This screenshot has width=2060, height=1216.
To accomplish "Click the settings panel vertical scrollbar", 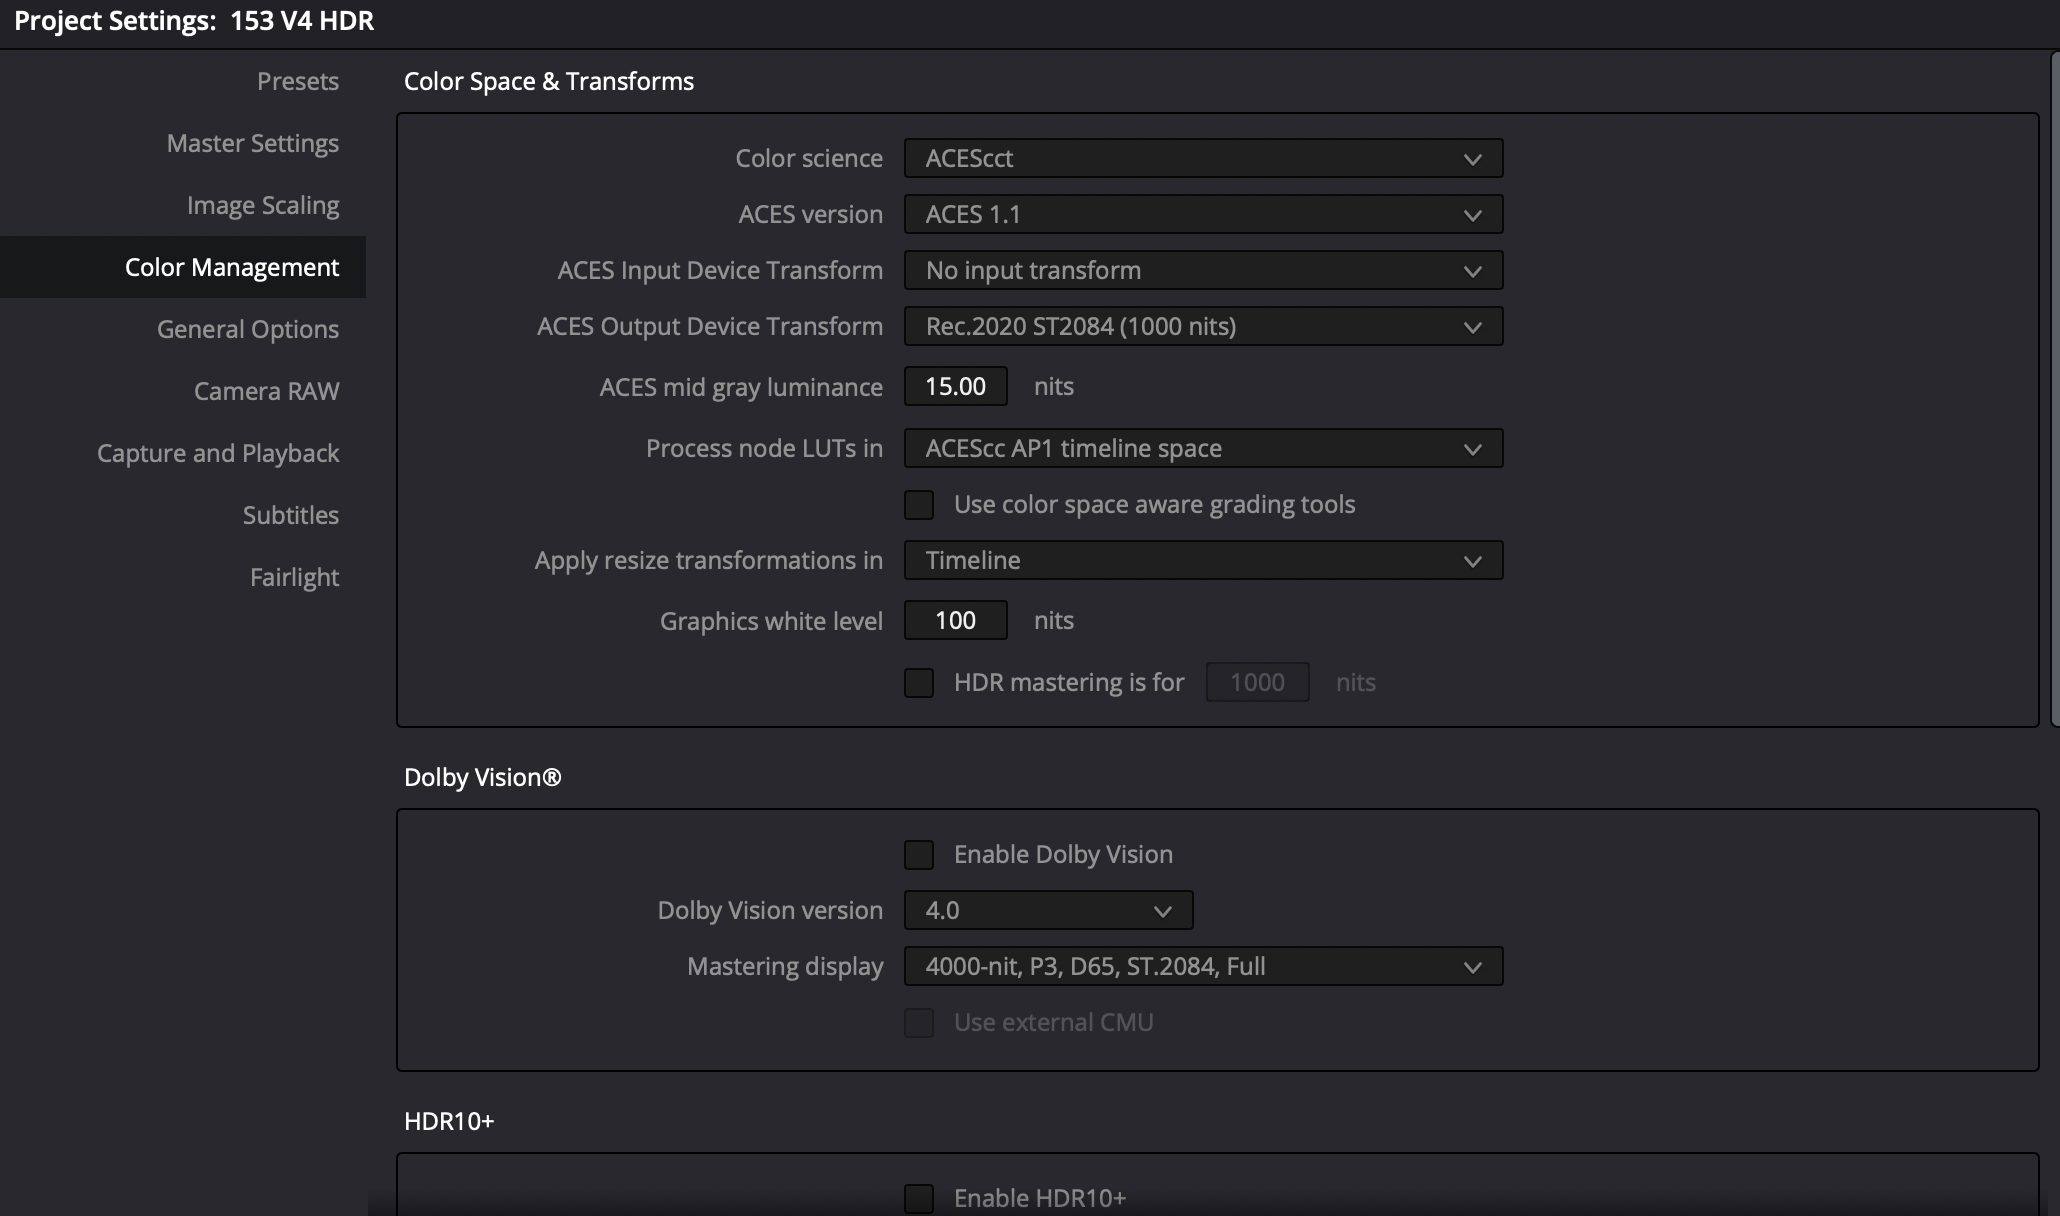I will [2055, 390].
